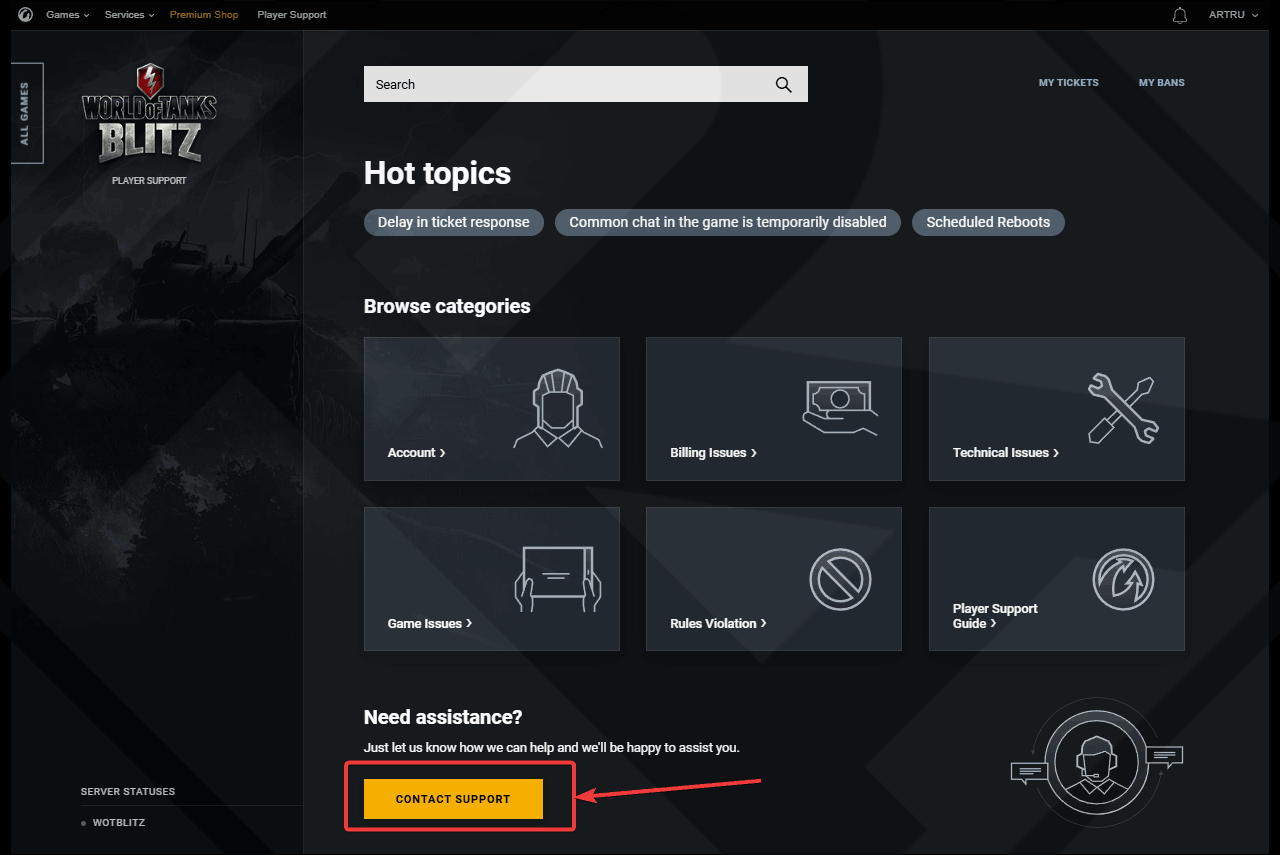1280x855 pixels.
Task: Click the Technical Issues wrench icon
Action: [1122, 408]
